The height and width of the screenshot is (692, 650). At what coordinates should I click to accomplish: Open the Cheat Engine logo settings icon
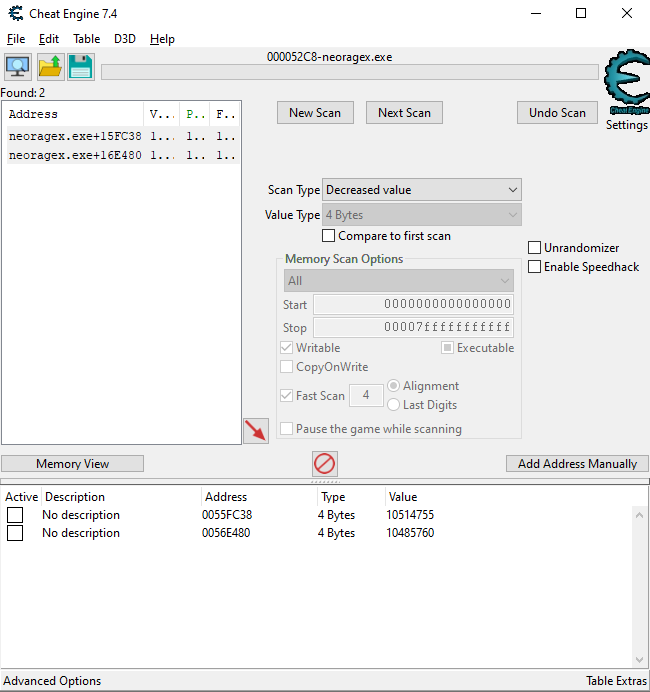coord(627,82)
